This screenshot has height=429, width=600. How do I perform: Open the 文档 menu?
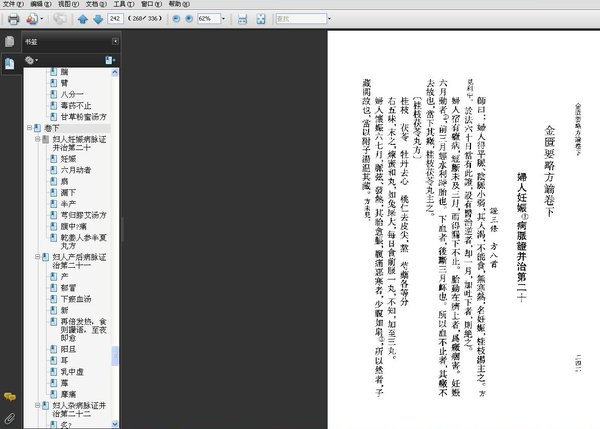pyautogui.click(x=96, y=4)
